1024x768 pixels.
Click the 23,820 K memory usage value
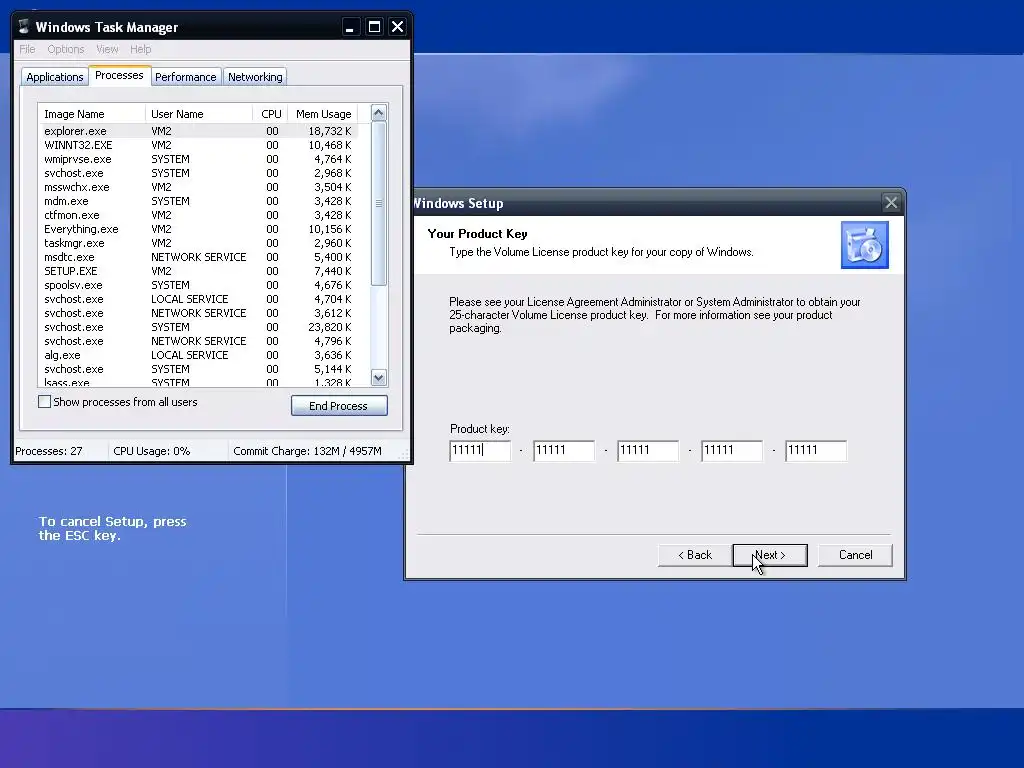coord(330,327)
